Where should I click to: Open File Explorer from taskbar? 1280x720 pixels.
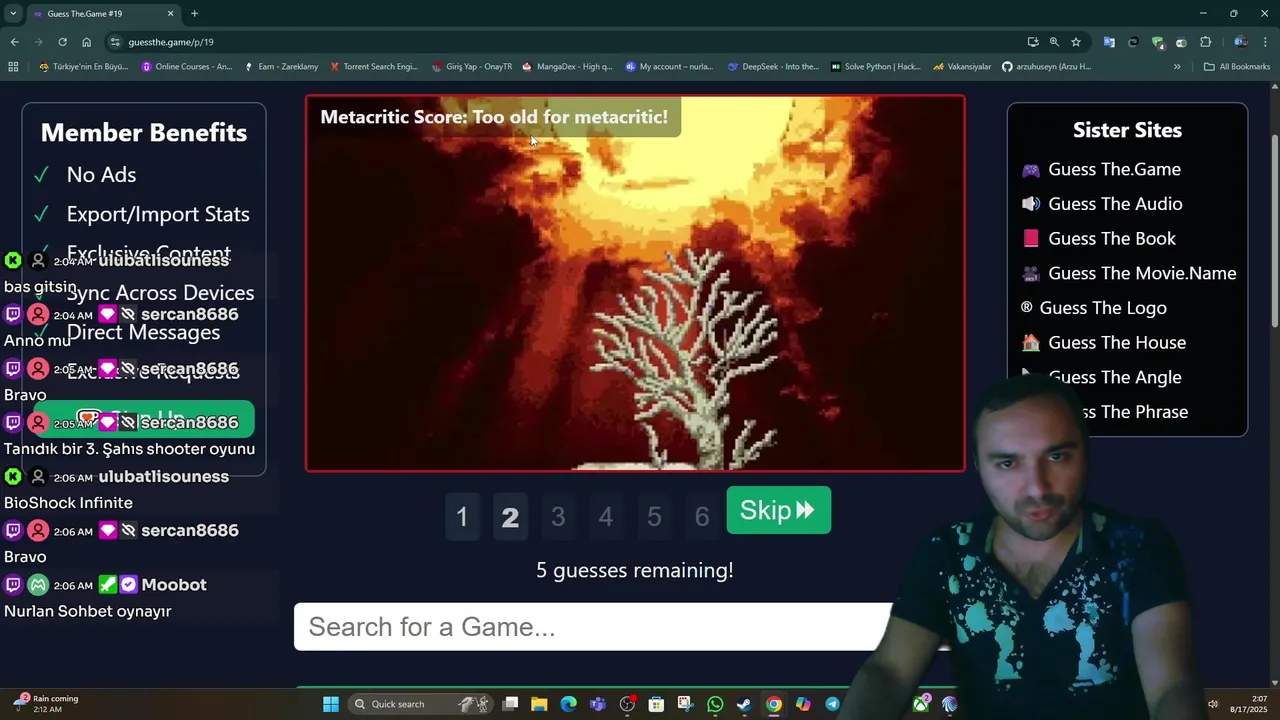539,704
